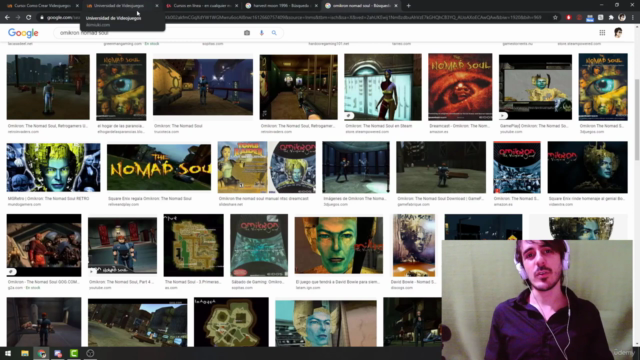Reload the current page

29,18
